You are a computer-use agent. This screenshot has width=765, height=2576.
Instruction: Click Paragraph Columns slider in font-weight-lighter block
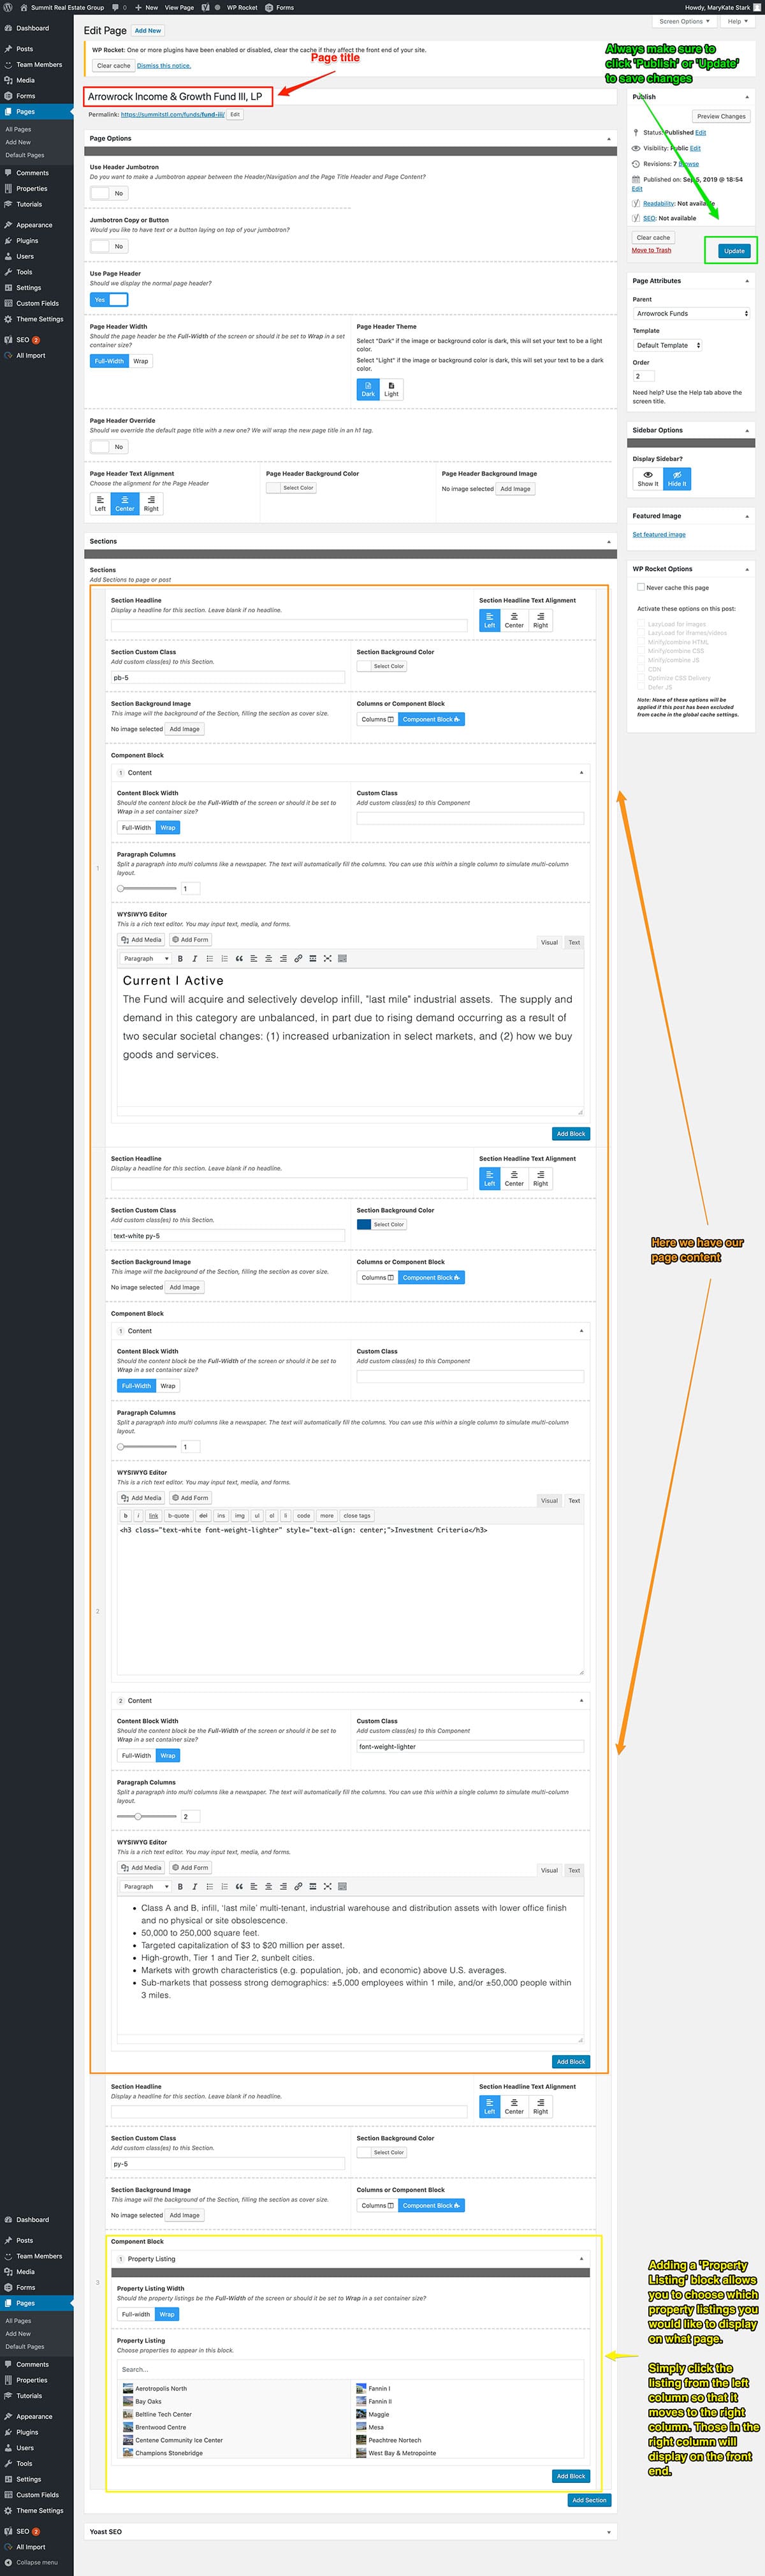click(x=147, y=1816)
